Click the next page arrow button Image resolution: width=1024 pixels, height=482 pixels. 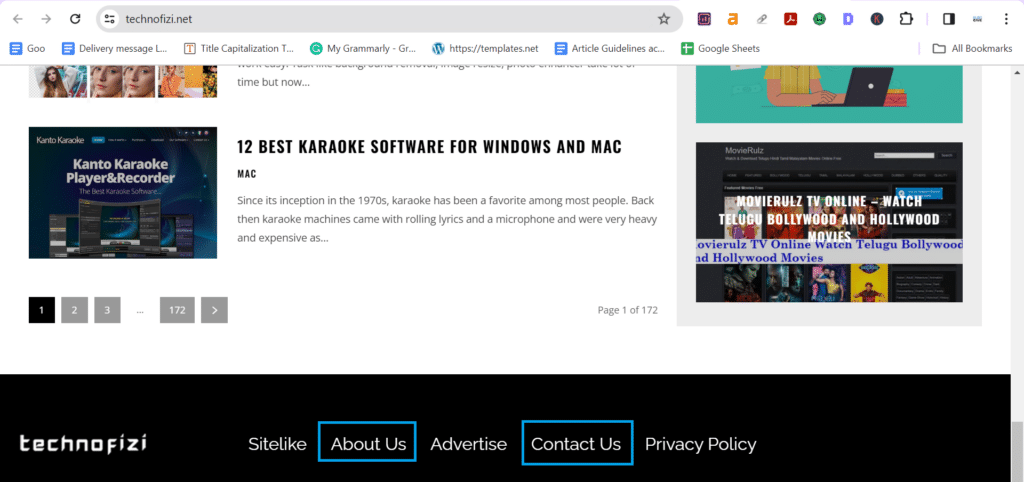214,310
